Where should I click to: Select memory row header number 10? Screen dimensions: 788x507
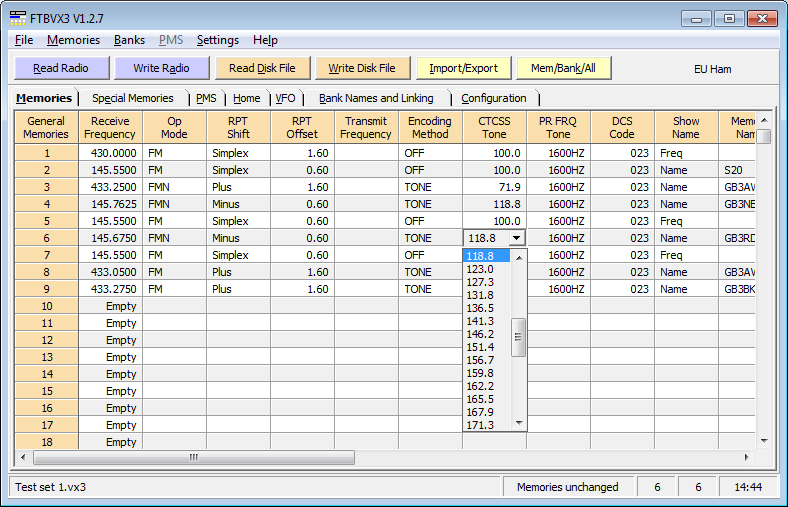pyautogui.click(x=46, y=306)
